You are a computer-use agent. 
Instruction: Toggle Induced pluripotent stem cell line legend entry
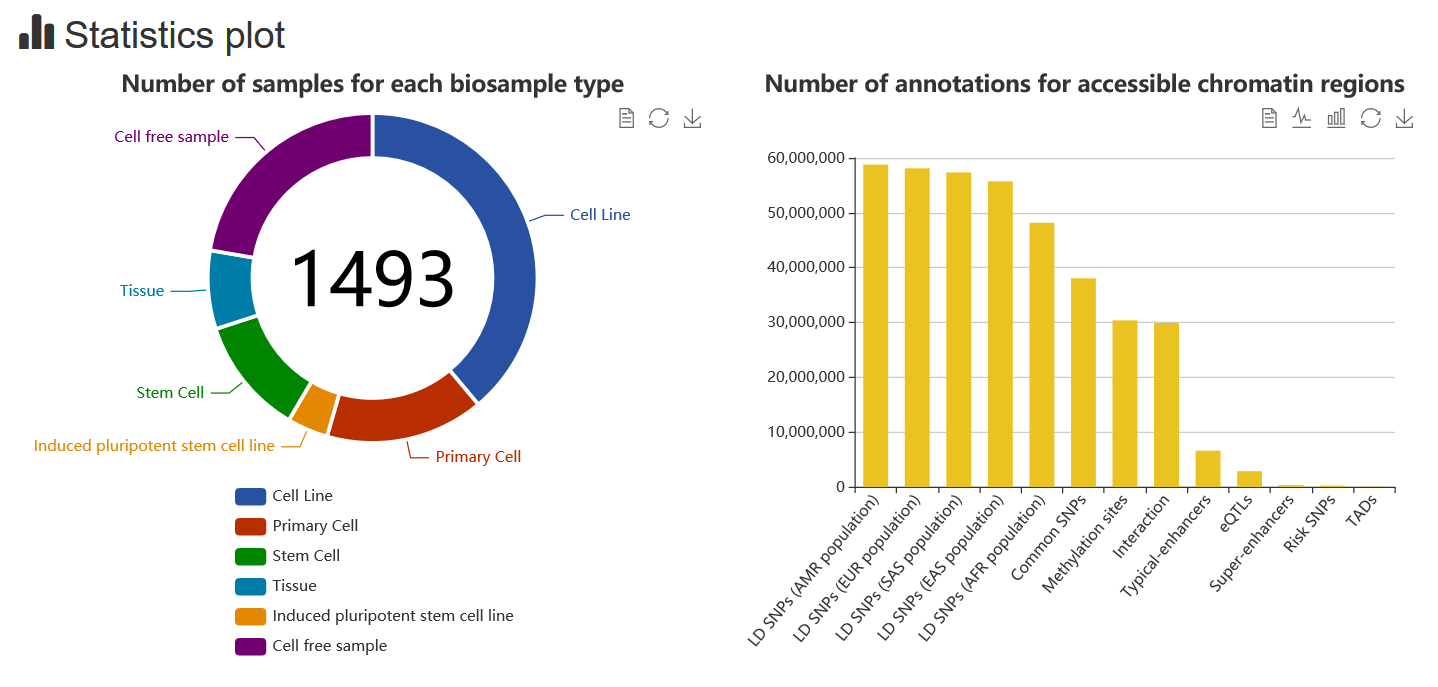374,616
